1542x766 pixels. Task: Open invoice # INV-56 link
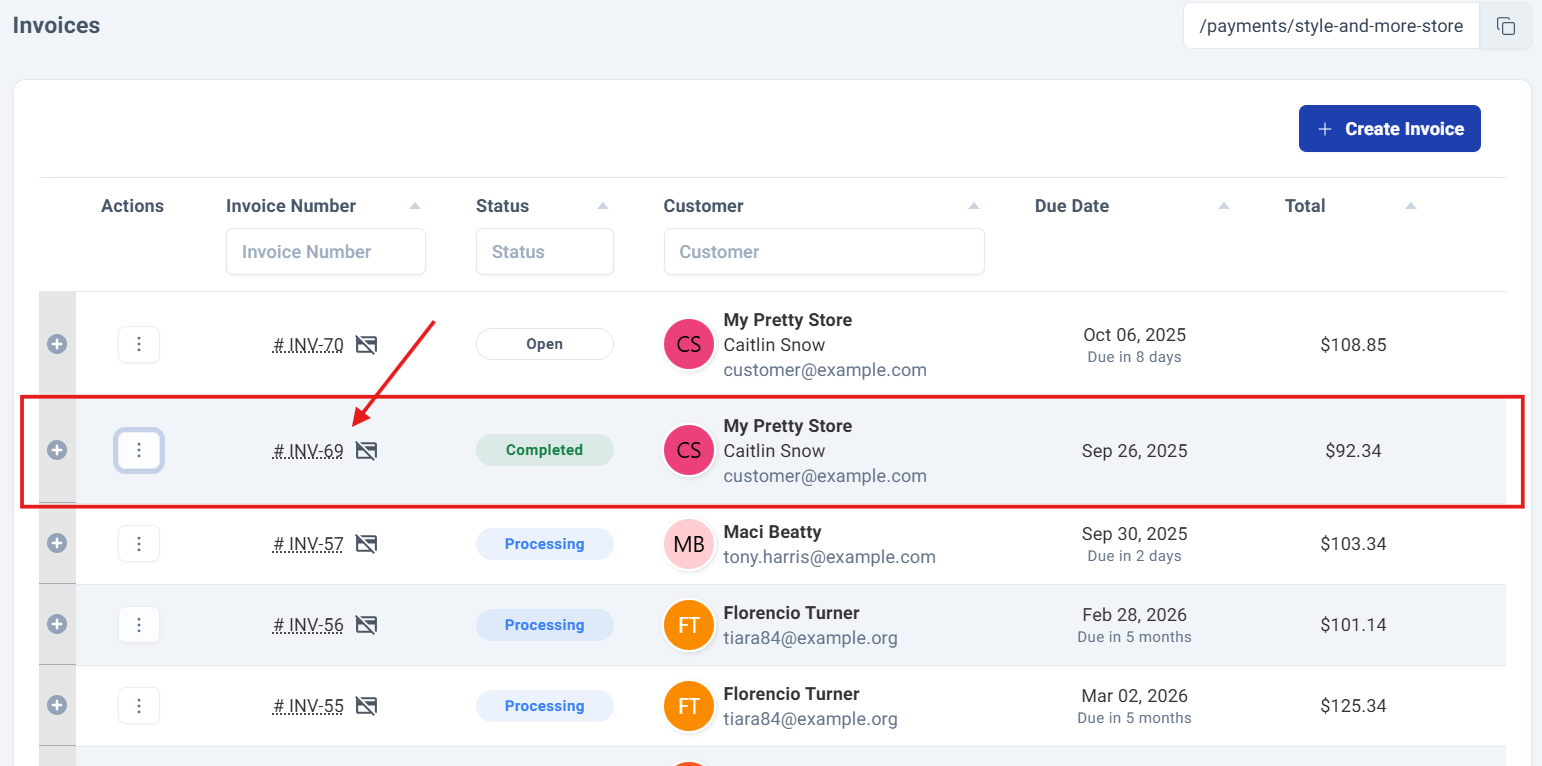[x=308, y=625]
